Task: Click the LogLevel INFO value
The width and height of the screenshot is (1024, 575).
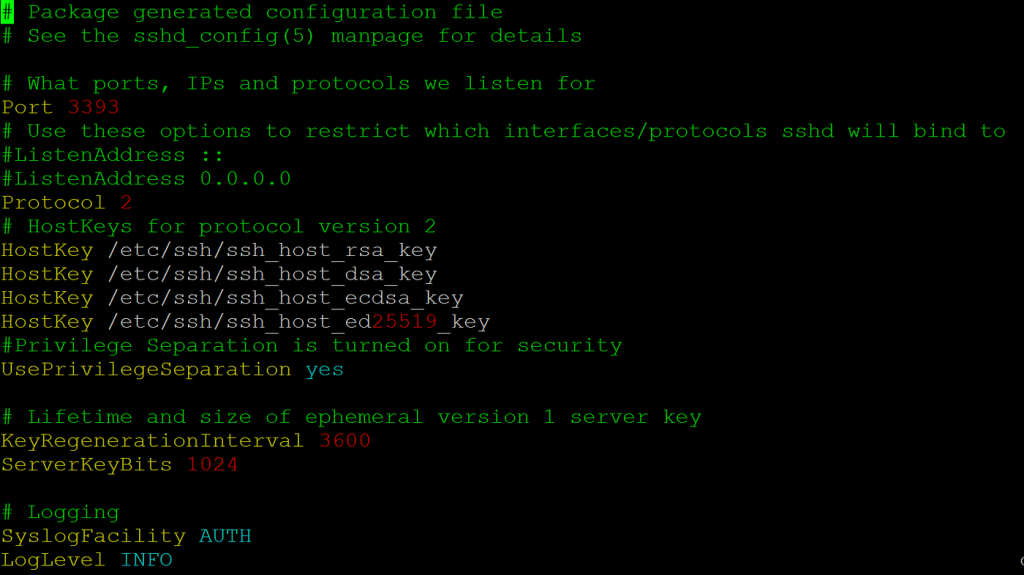Action: (146, 560)
